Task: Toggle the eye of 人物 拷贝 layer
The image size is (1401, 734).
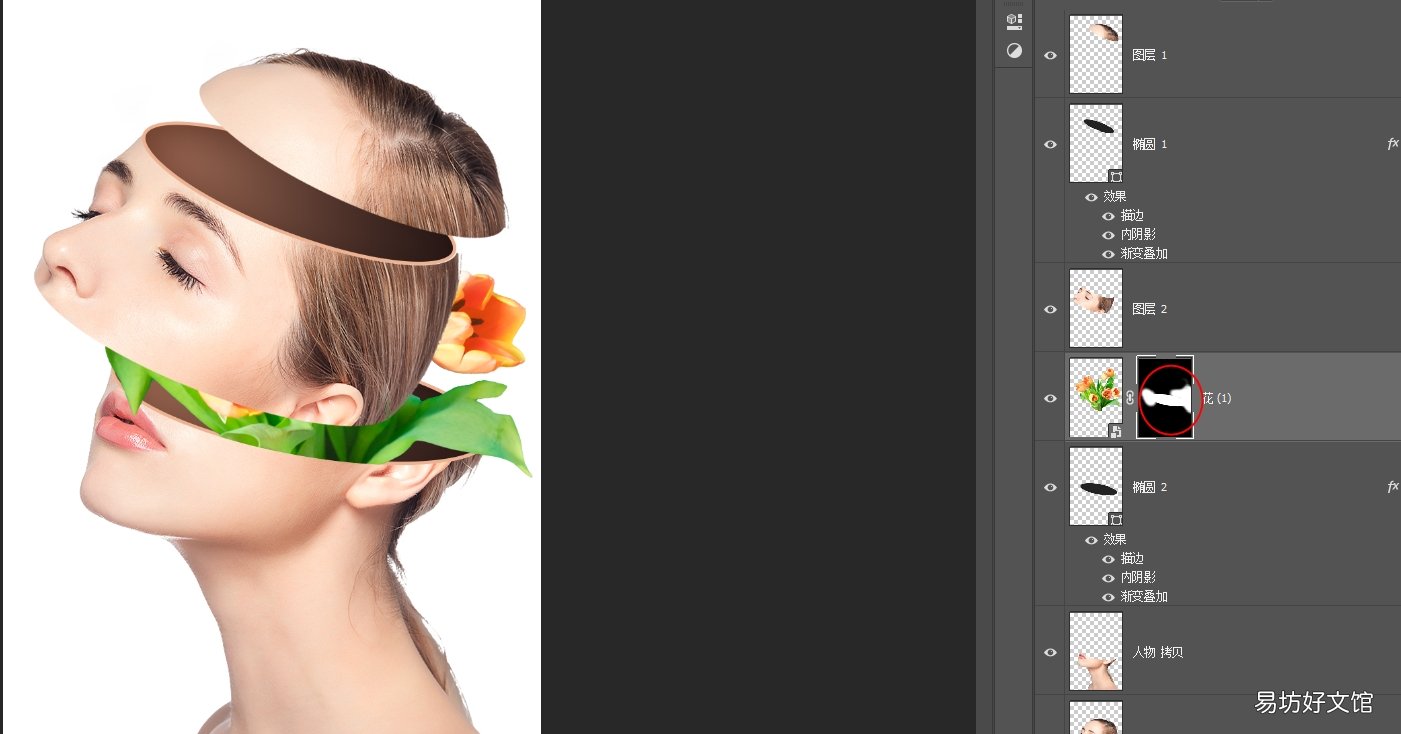Action: (x=1050, y=652)
